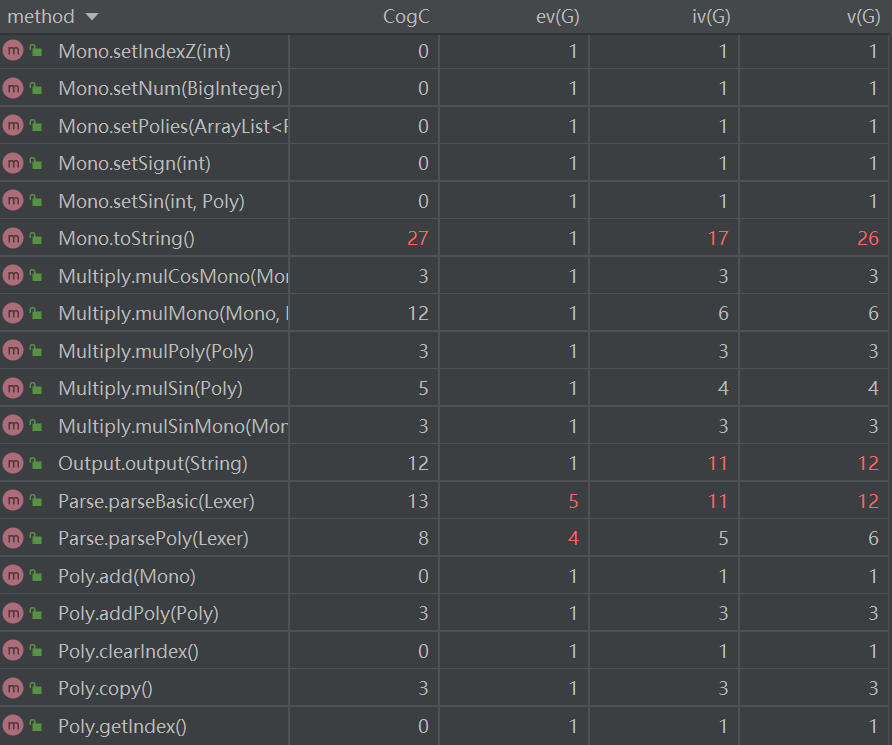Select the Poly.clearIndex() method name
Image resolution: width=892 pixels, height=745 pixels.
point(129,651)
